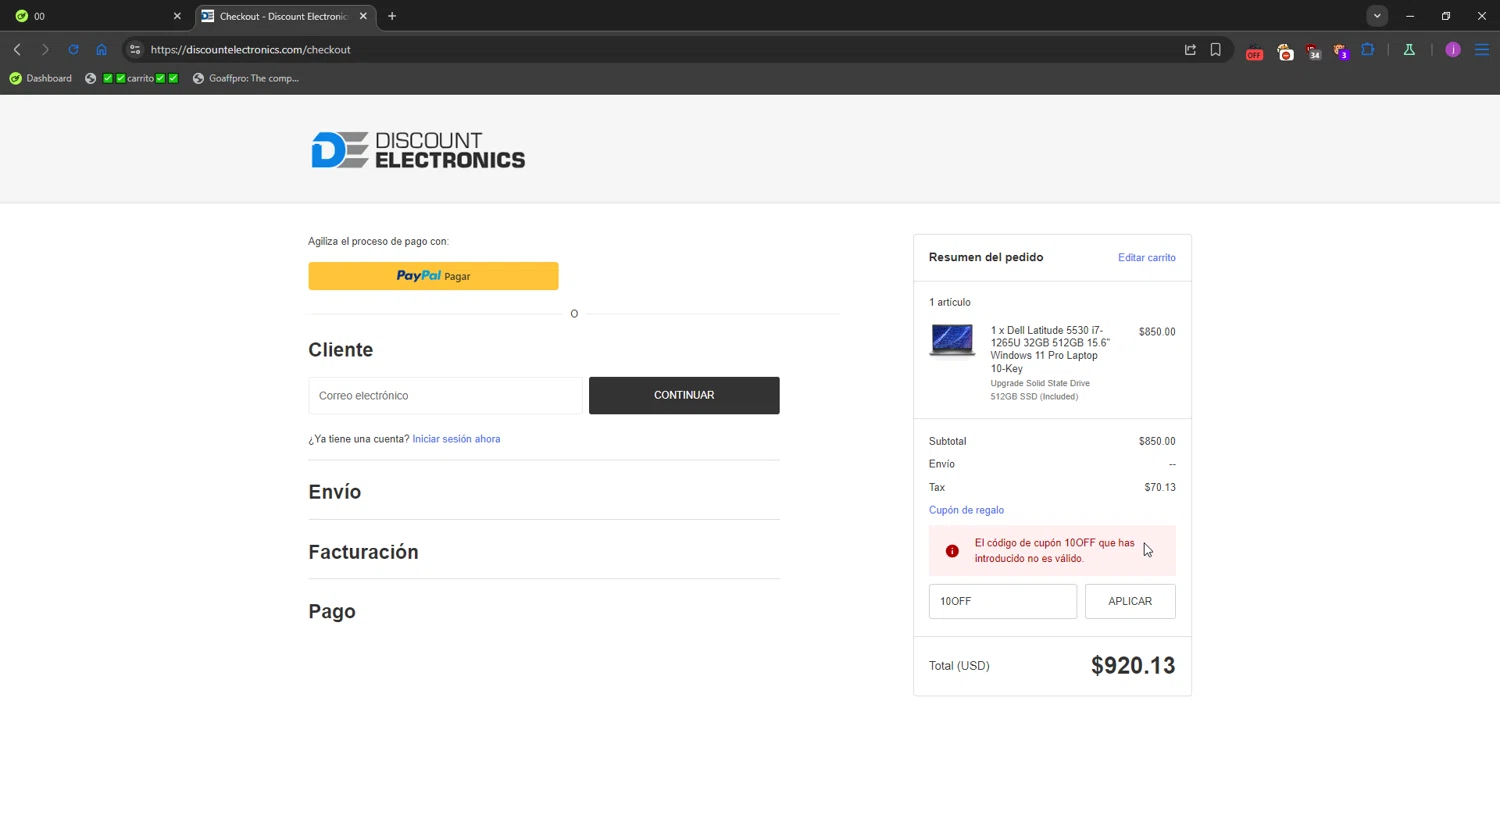1500x813 pixels.
Task: Click the Pago section heading
Action: 332,611
